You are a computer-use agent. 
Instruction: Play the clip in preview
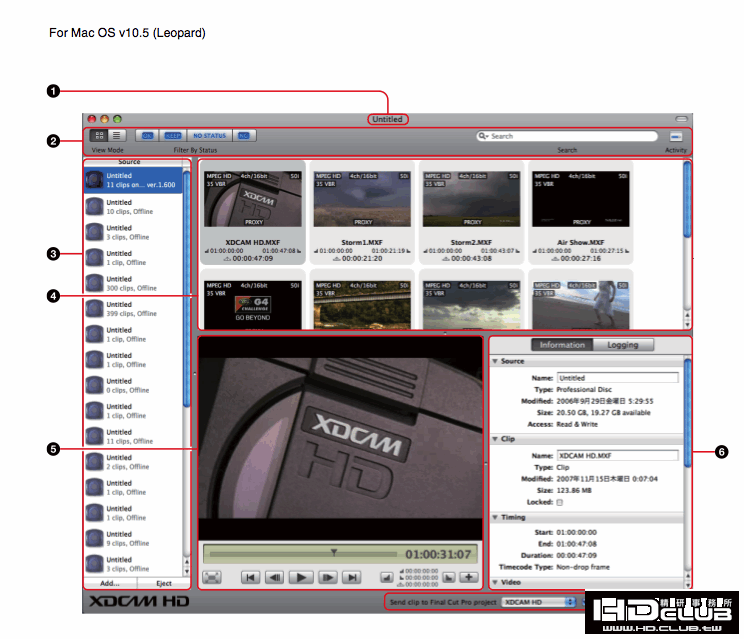coord(301,577)
